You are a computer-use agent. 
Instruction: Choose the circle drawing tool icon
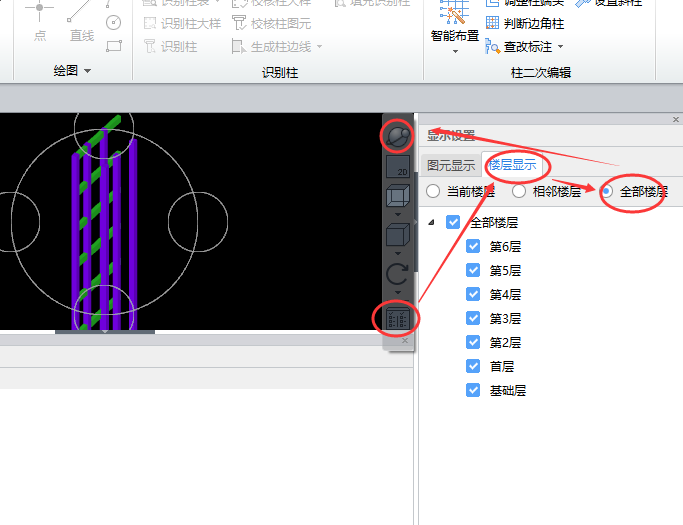click(x=113, y=22)
